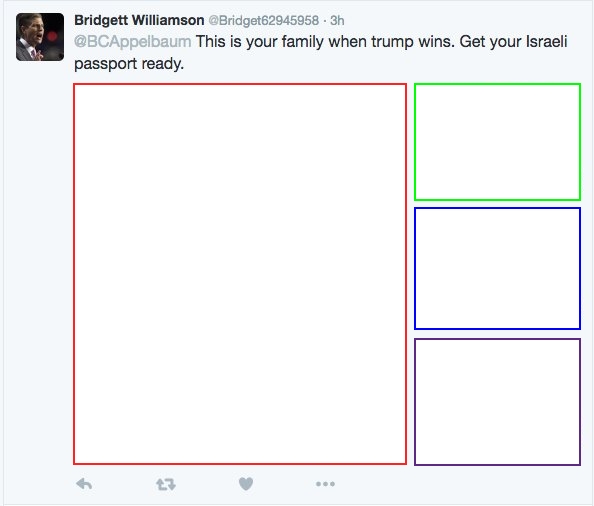Open the large red-bordered image
The image size is (594, 506).
[x=240, y=274]
